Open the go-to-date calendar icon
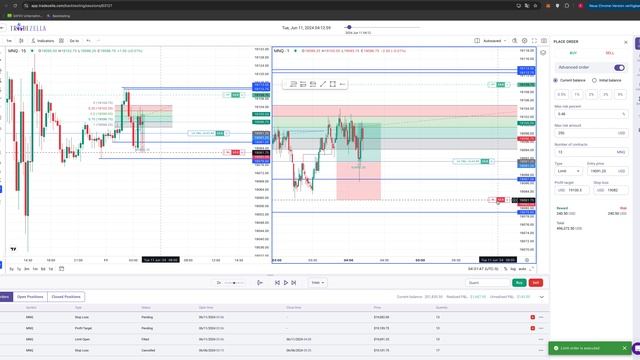The width and height of the screenshot is (640, 360). click(62, 269)
